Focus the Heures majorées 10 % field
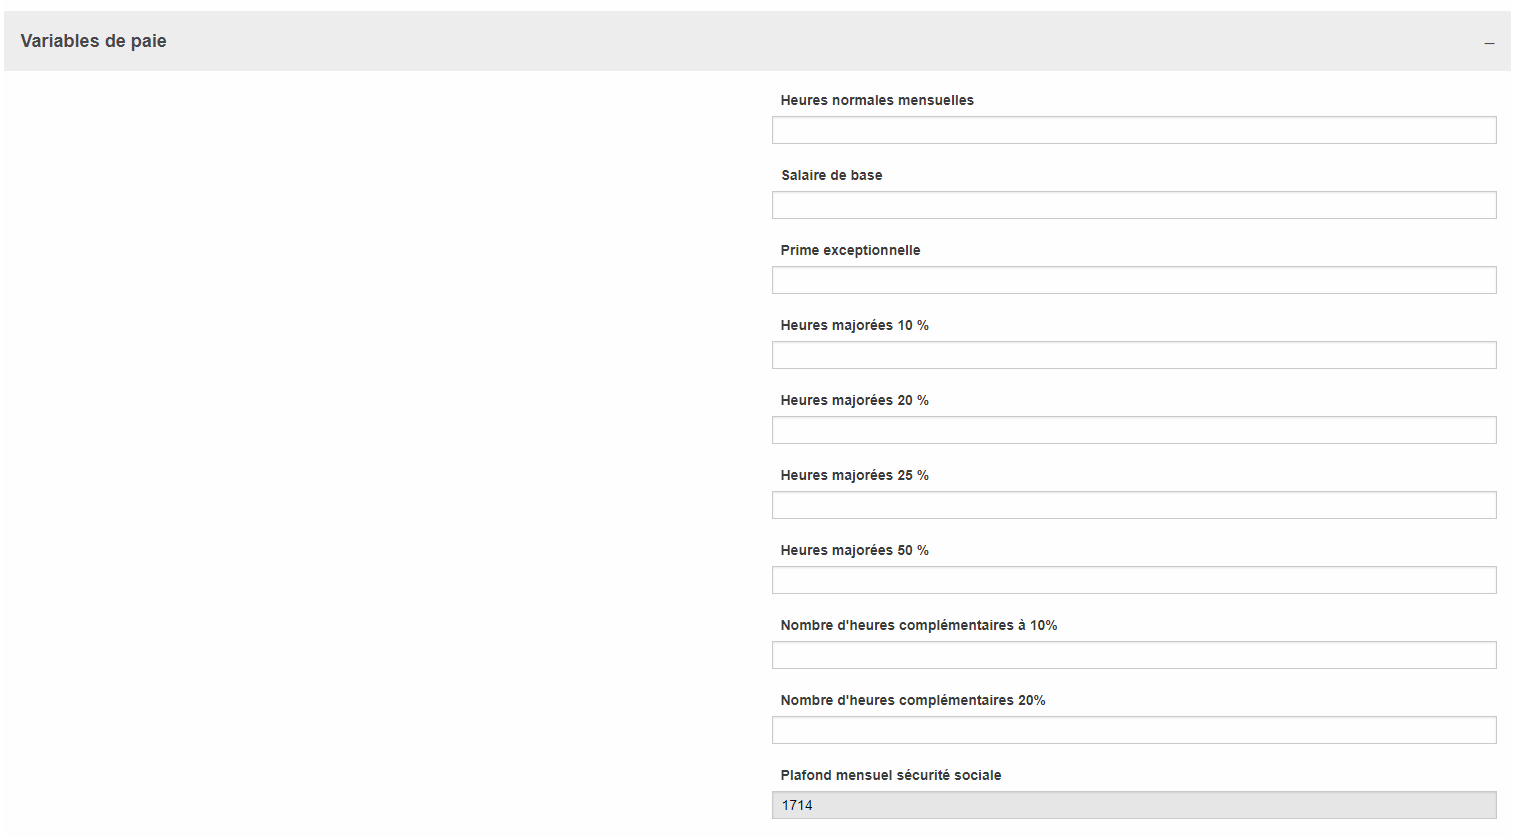 coord(1134,355)
